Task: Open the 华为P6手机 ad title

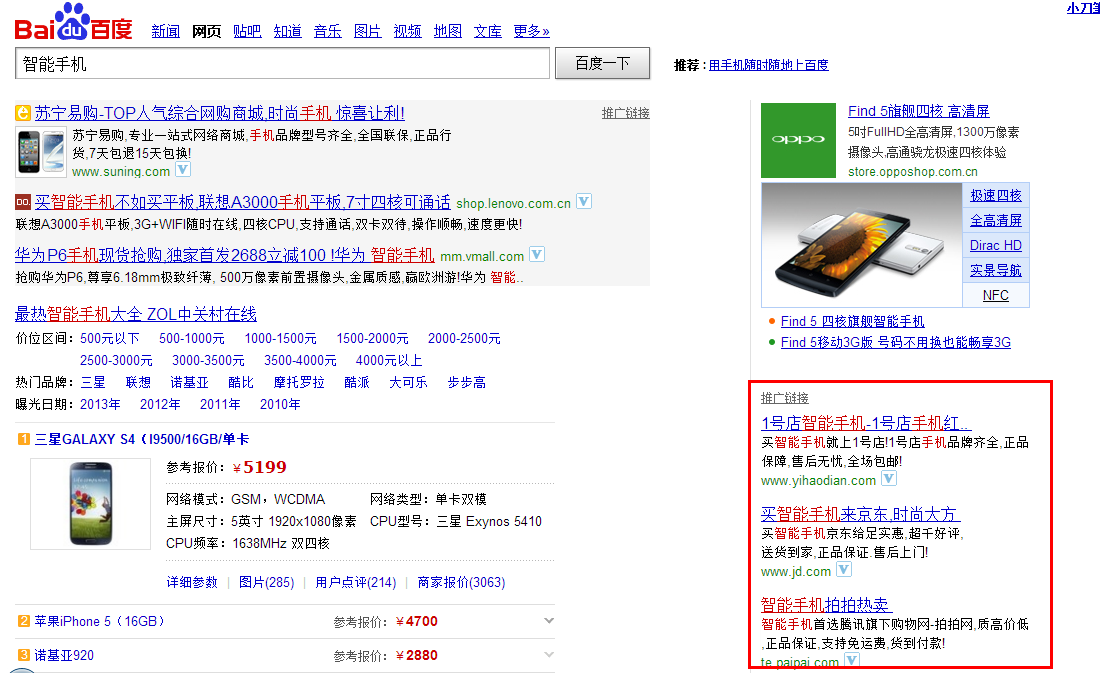Action: pos(224,255)
